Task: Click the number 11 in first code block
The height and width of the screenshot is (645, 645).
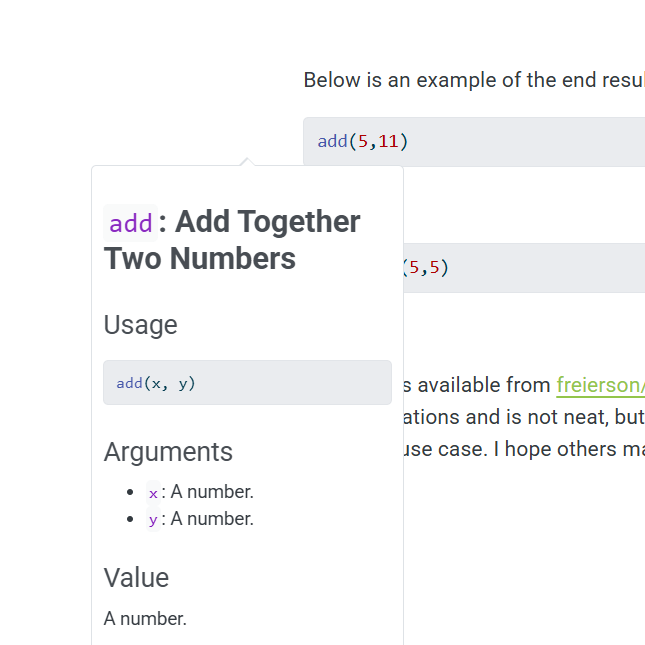Action: (388, 141)
